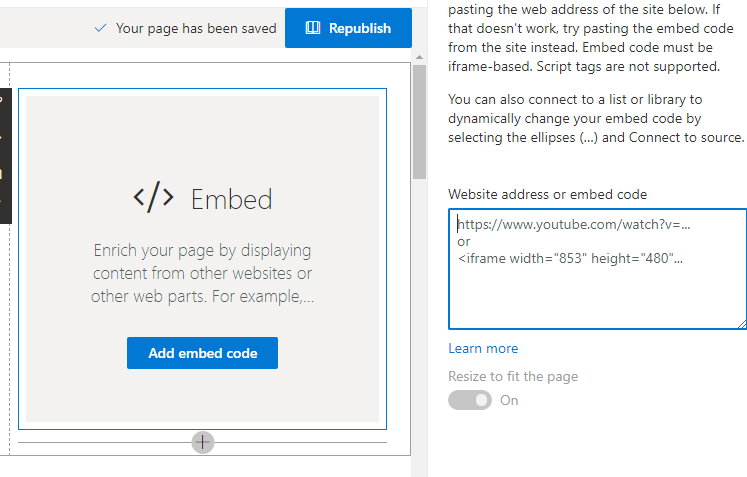Open the Learn more link
Screen dimensions: 747x477
point(483,348)
